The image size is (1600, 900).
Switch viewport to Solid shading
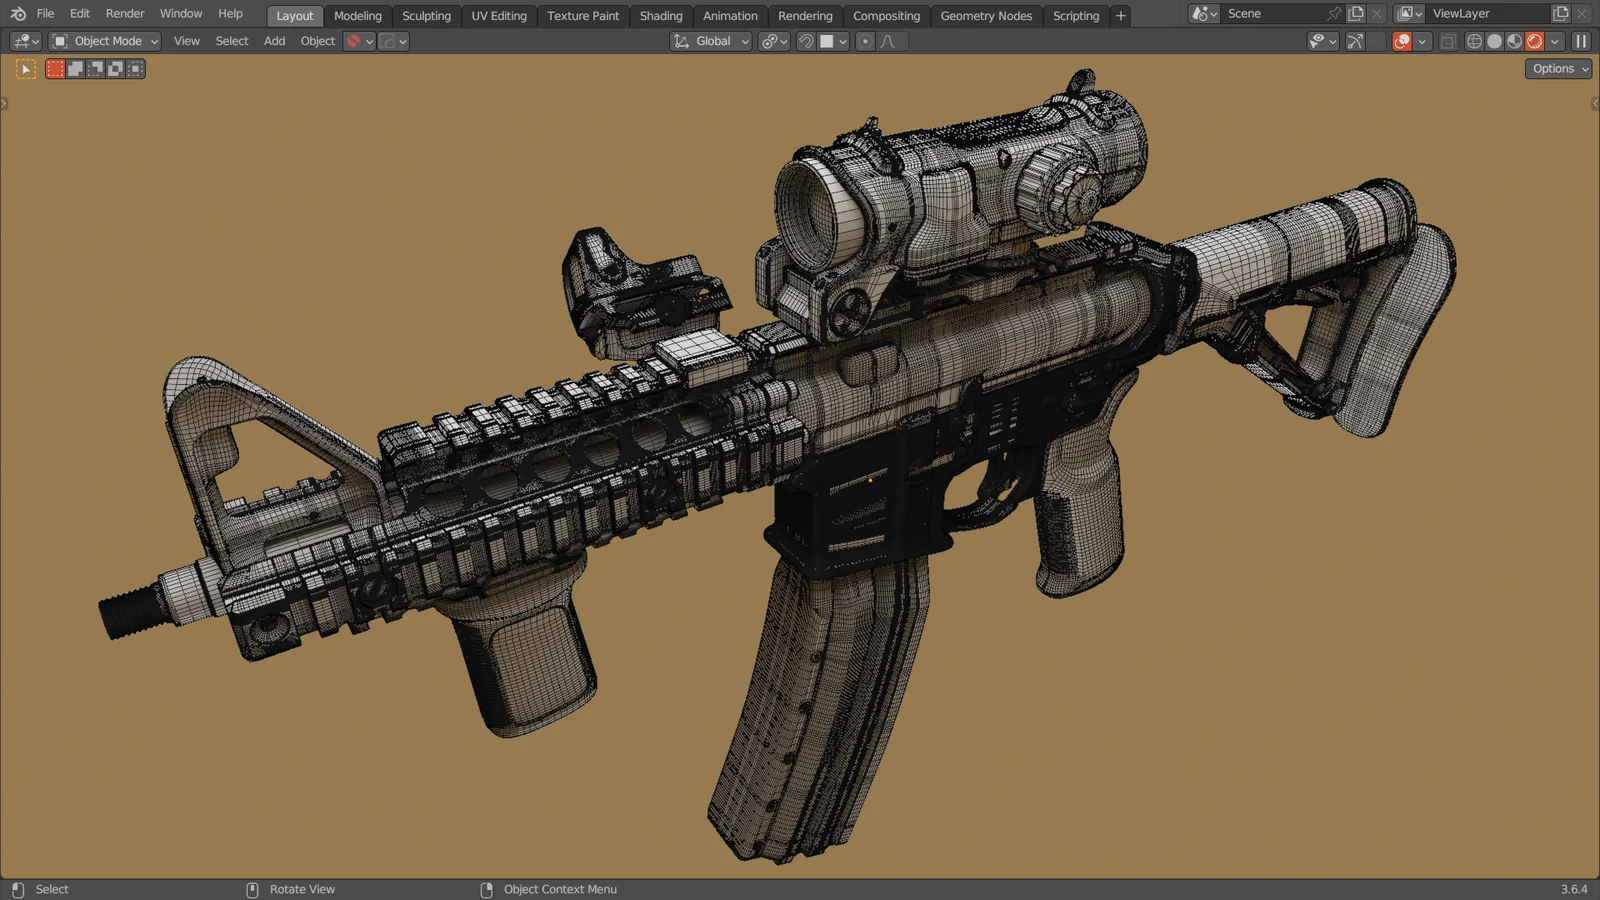[x=1494, y=41]
